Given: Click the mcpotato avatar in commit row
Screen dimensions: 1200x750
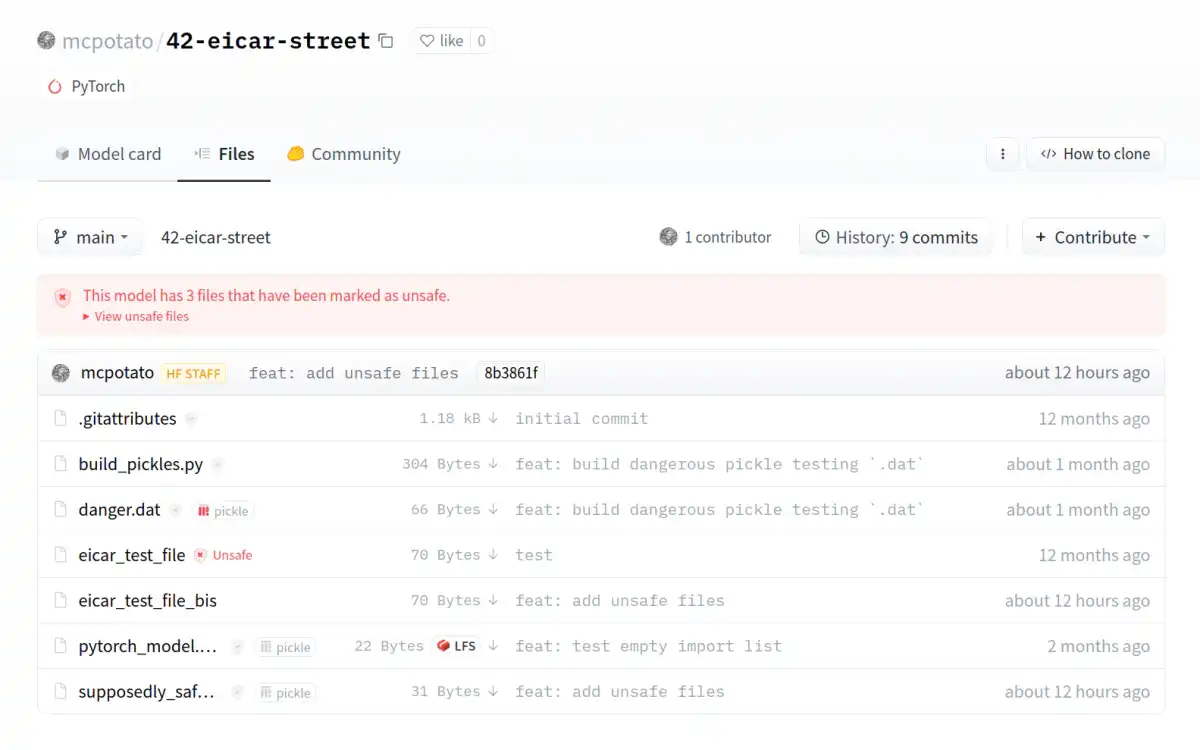Looking at the screenshot, I should [x=61, y=373].
